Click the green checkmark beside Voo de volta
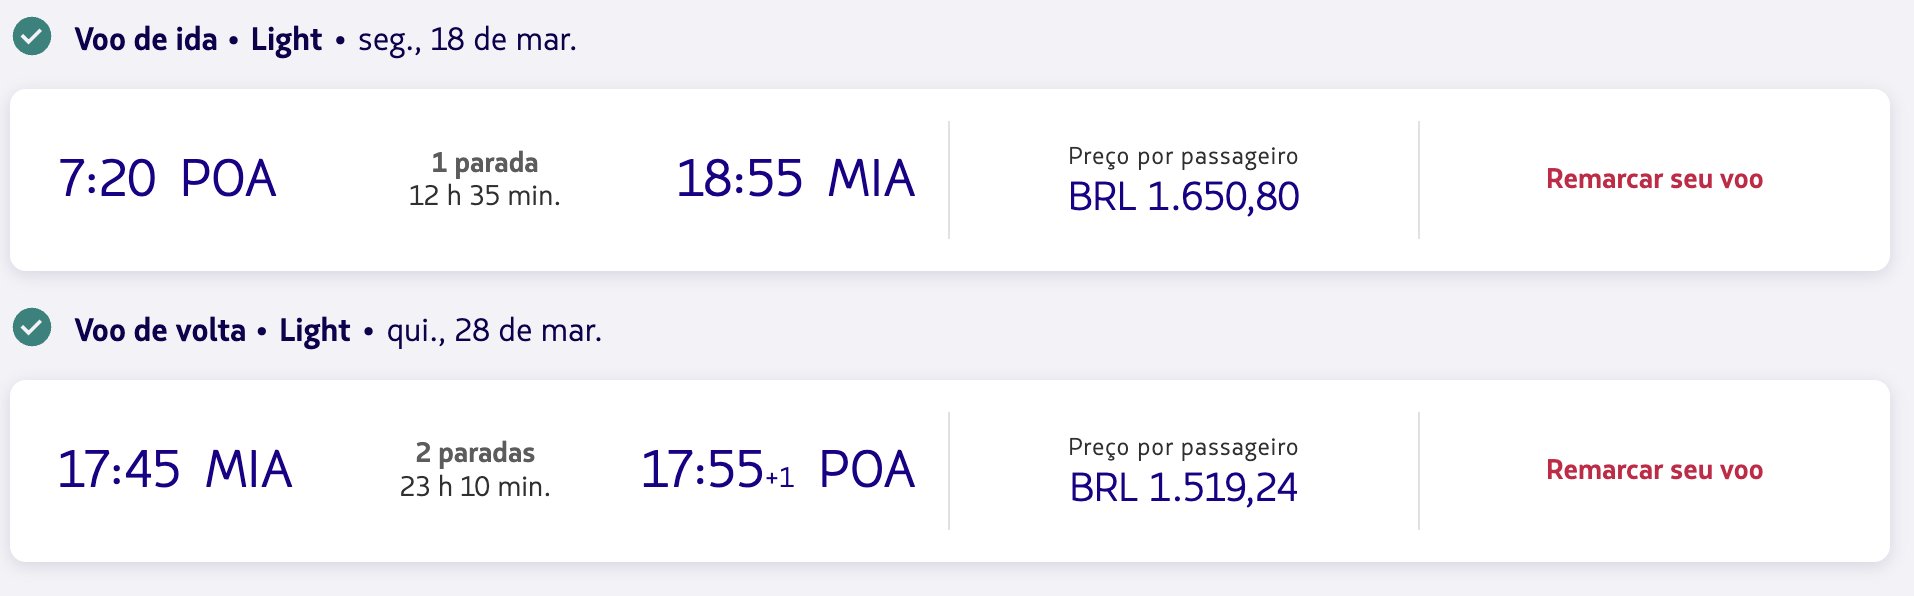The width and height of the screenshot is (1914, 596). point(32,328)
